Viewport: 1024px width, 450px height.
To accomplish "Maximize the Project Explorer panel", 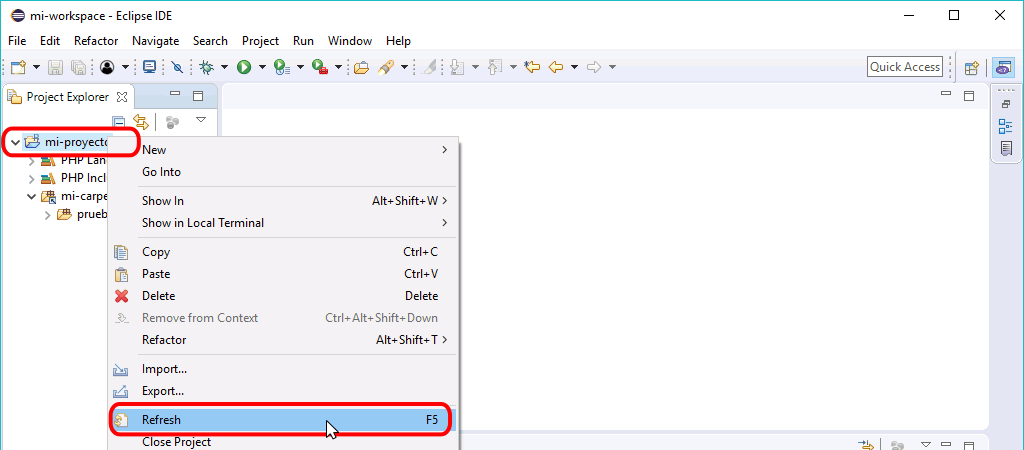I will coord(198,96).
